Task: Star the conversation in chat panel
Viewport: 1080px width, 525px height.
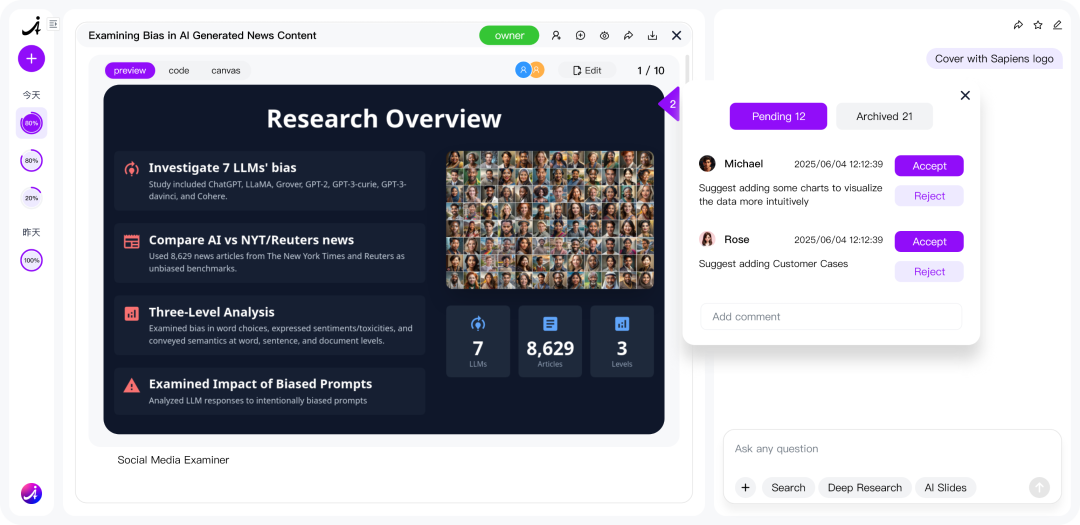Action: [x=1038, y=25]
